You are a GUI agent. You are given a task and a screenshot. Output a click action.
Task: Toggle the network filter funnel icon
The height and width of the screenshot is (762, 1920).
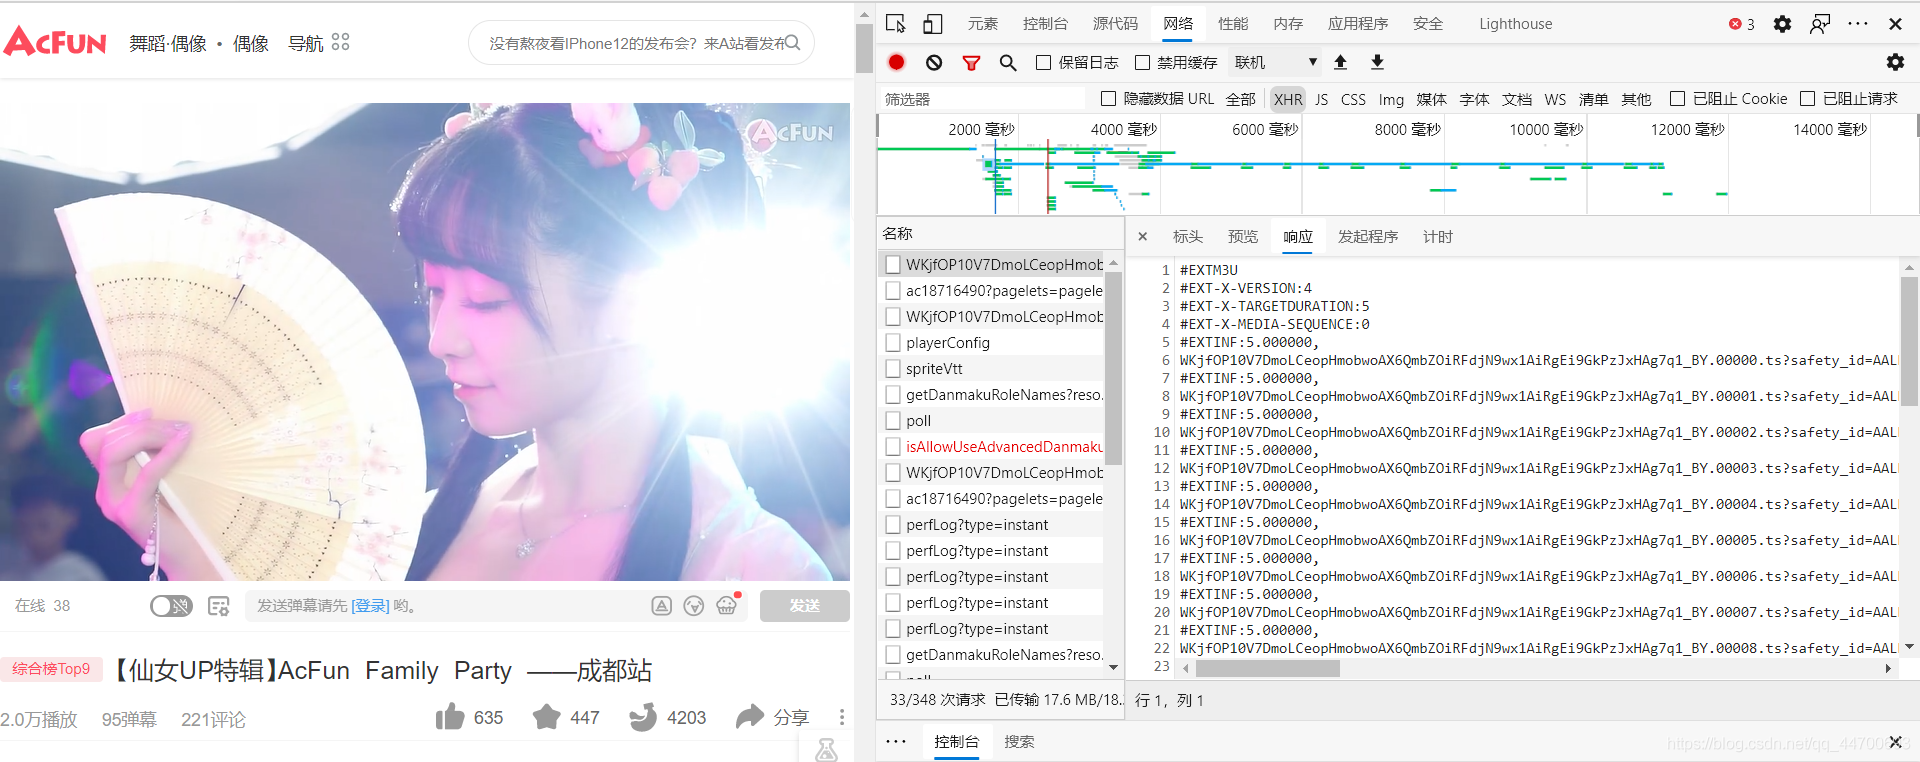(971, 63)
